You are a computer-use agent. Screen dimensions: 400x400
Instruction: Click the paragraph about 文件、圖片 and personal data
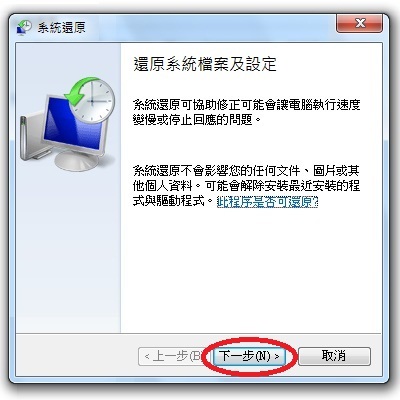point(246,186)
